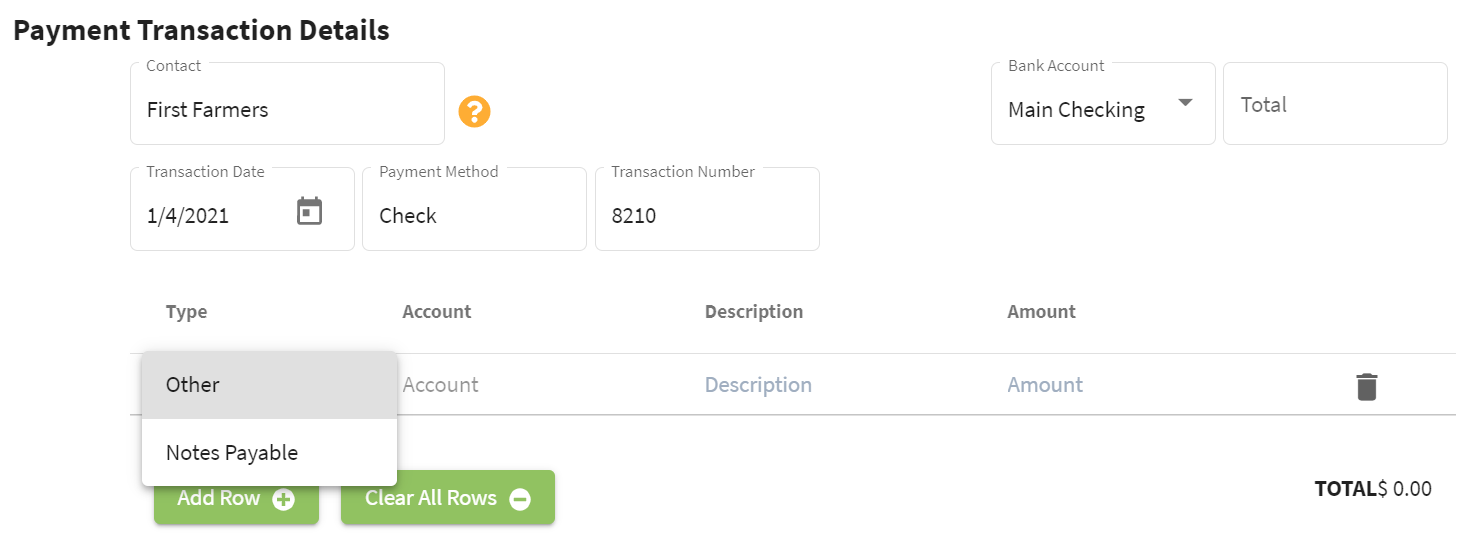The image size is (1476, 537).
Task: Click the Type column header
Action: point(187,312)
